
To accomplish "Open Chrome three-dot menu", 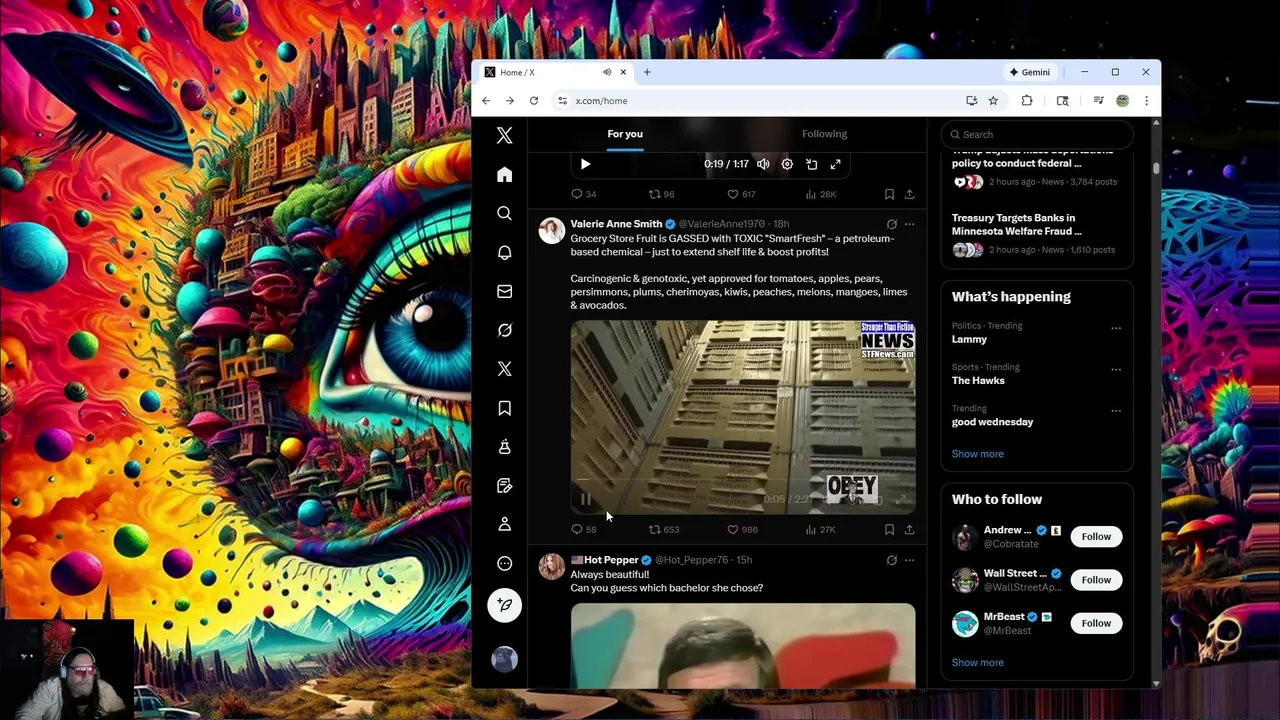I will click(1146, 101).
